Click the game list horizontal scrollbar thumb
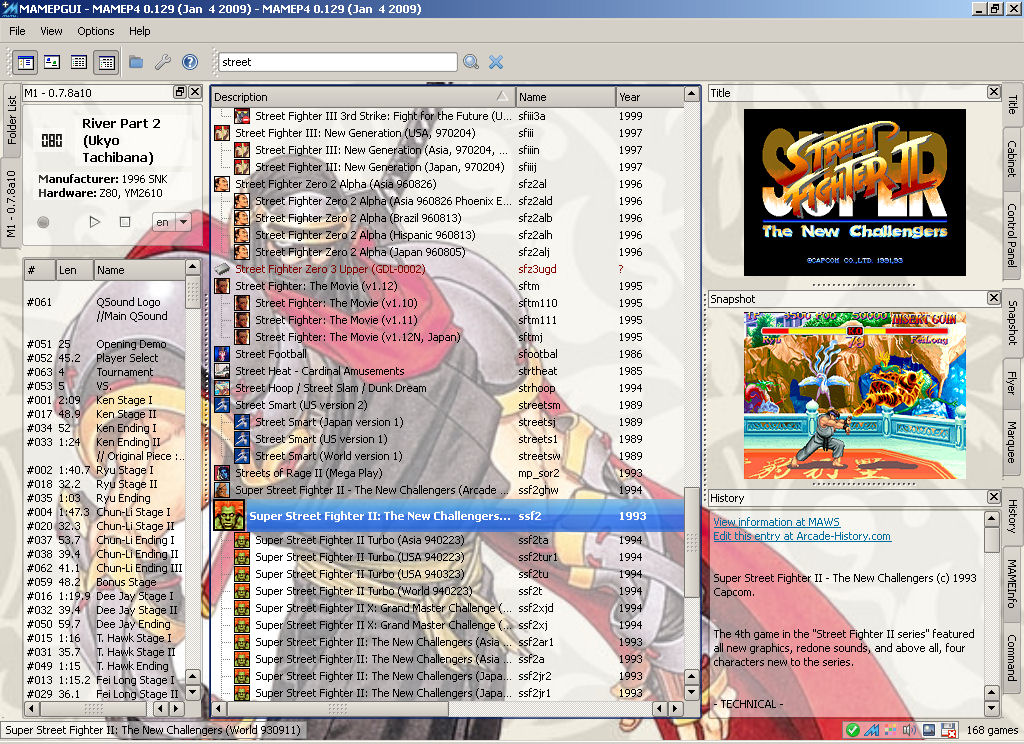1024x744 pixels. pyautogui.click(x=338, y=708)
